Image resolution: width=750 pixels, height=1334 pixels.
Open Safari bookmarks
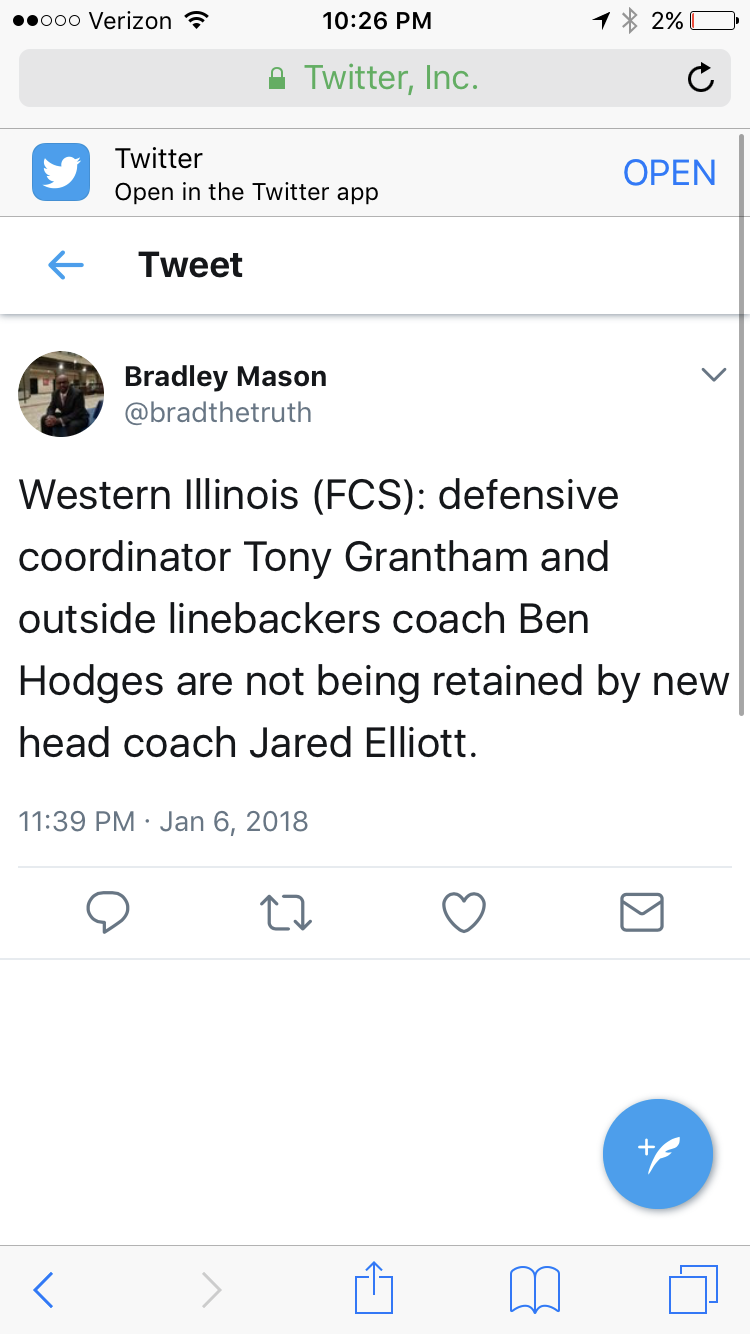[x=535, y=1288]
